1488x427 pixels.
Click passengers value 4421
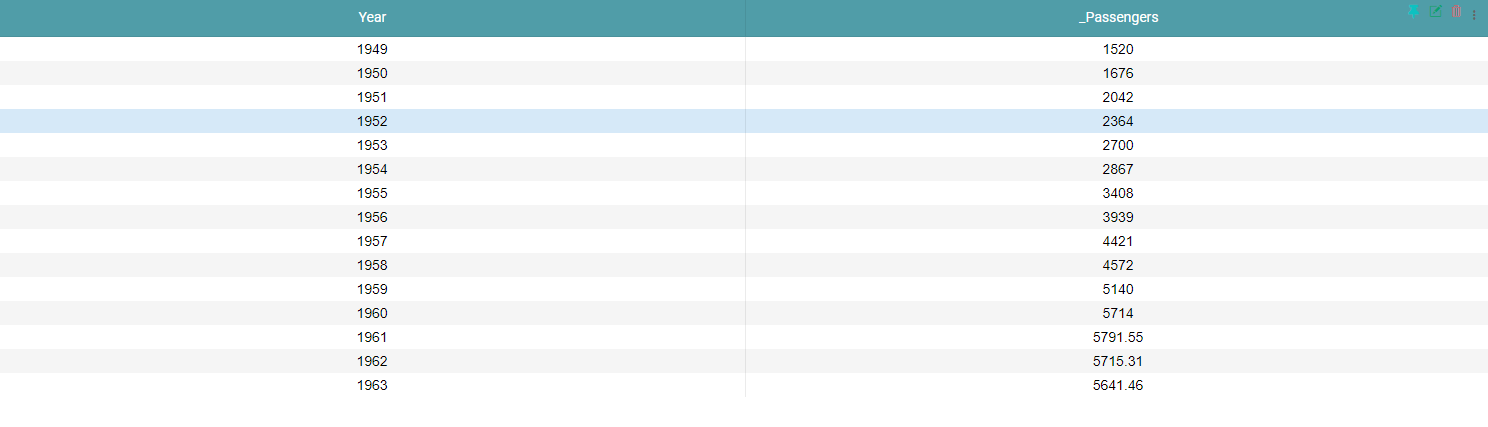pyautogui.click(x=1118, y=241)
